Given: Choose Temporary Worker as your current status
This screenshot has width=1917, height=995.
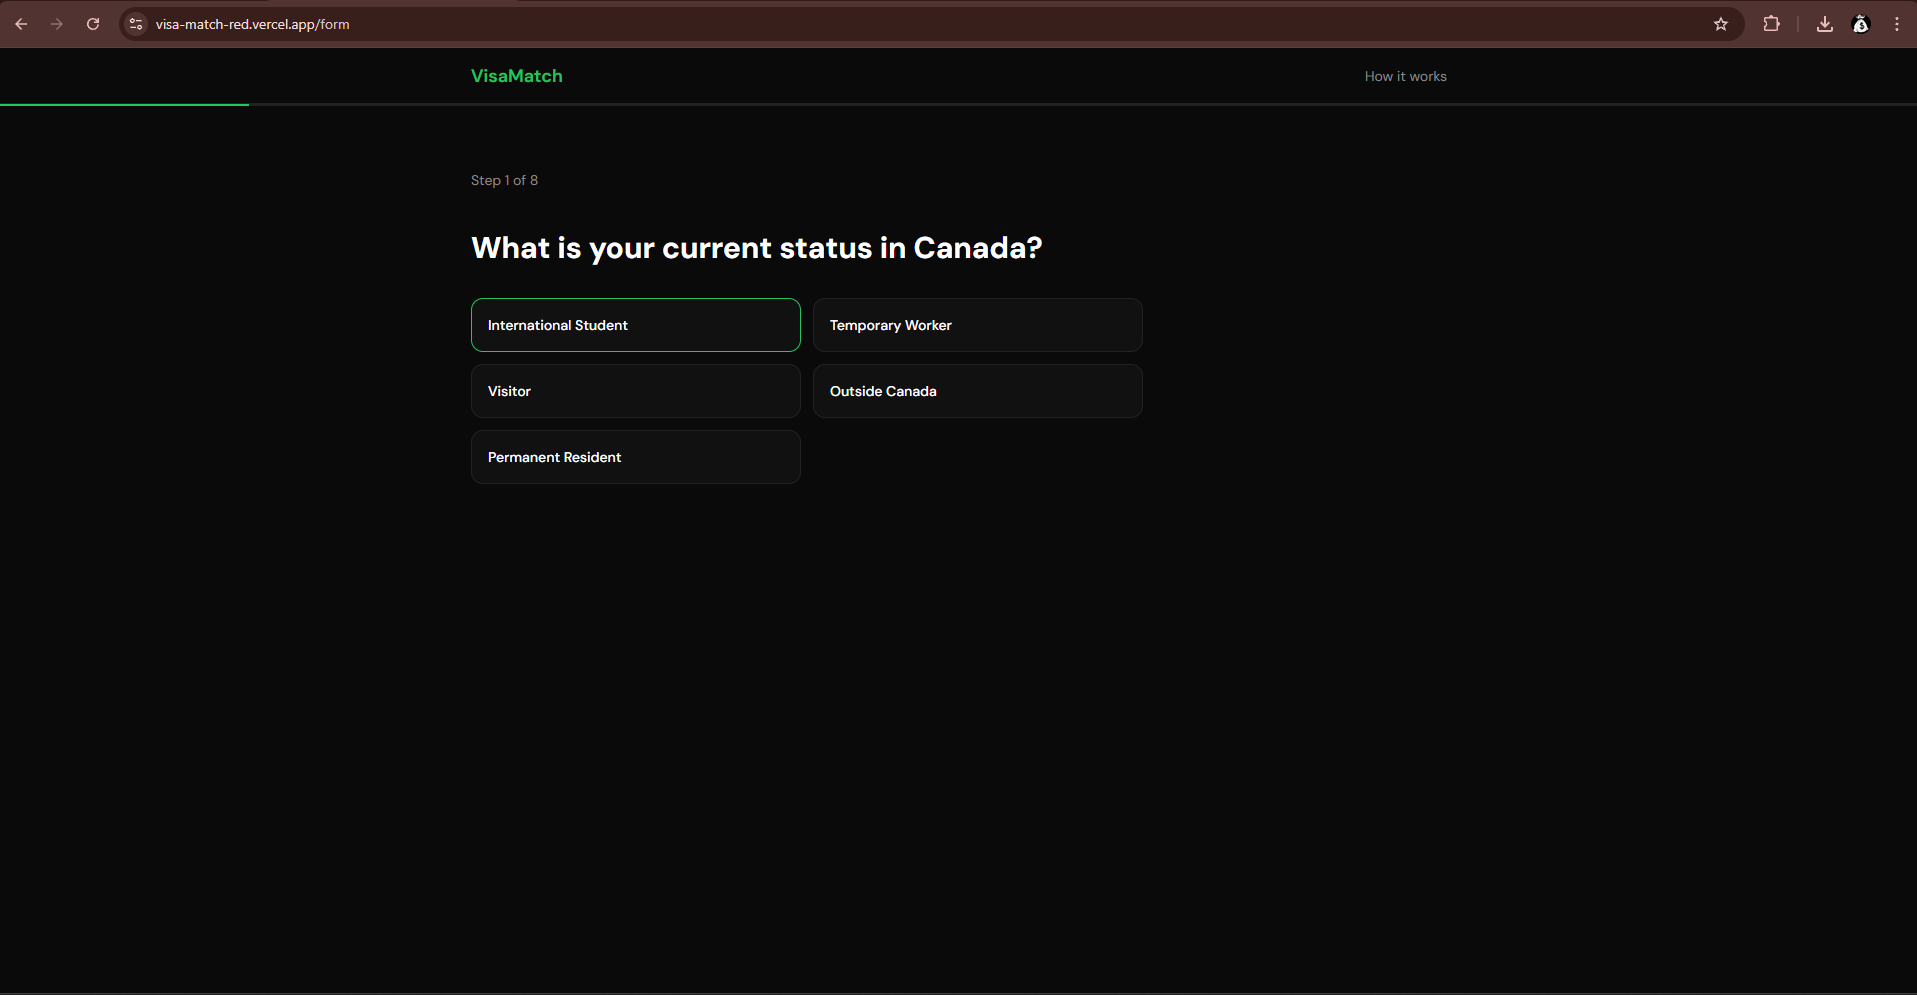Looking at the screenshot, I should (977, 324).
